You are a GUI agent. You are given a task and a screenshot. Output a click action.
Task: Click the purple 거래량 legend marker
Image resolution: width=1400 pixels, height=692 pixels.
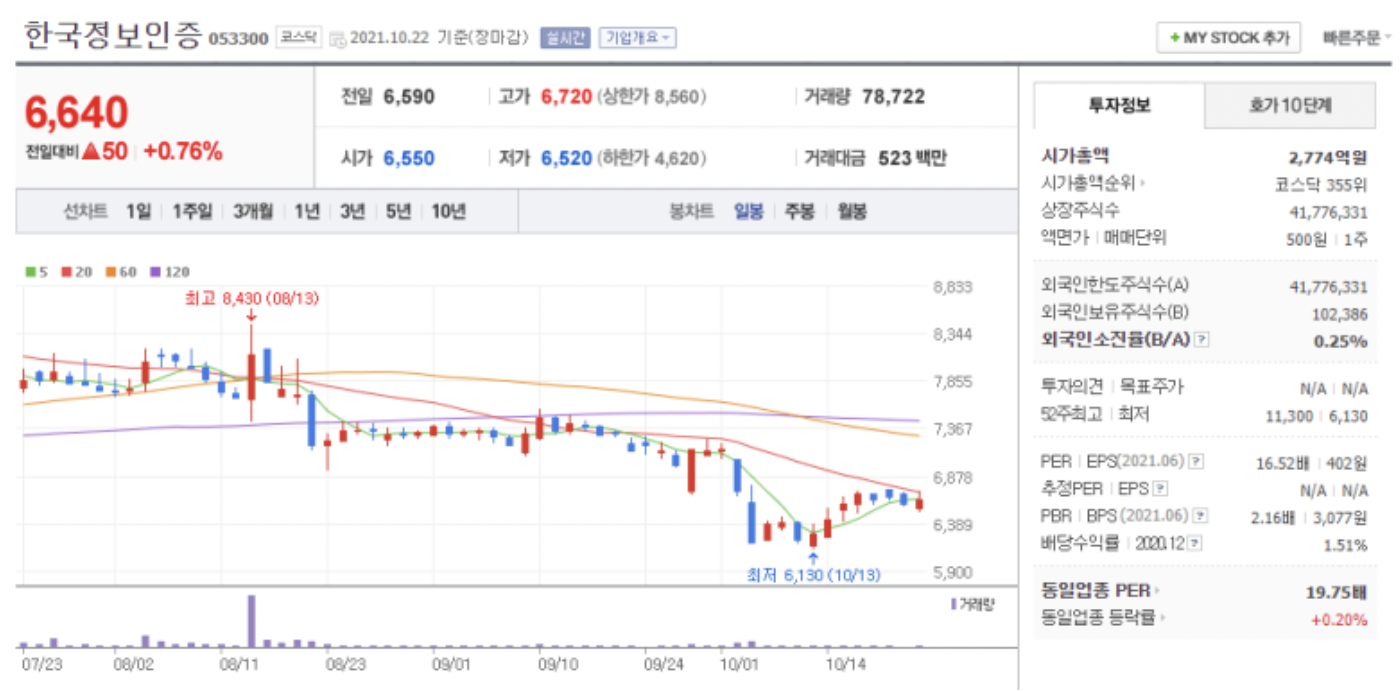click(953, 603)
